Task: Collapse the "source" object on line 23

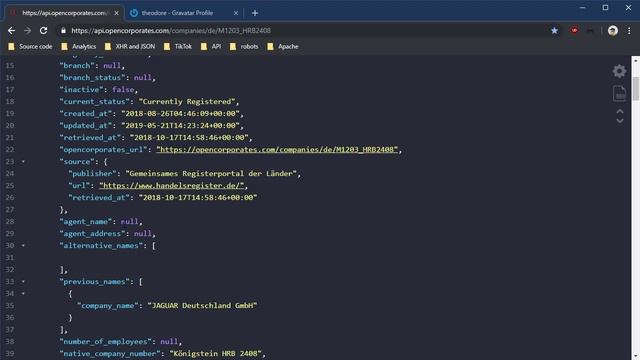Action: [x=23, y=162]
